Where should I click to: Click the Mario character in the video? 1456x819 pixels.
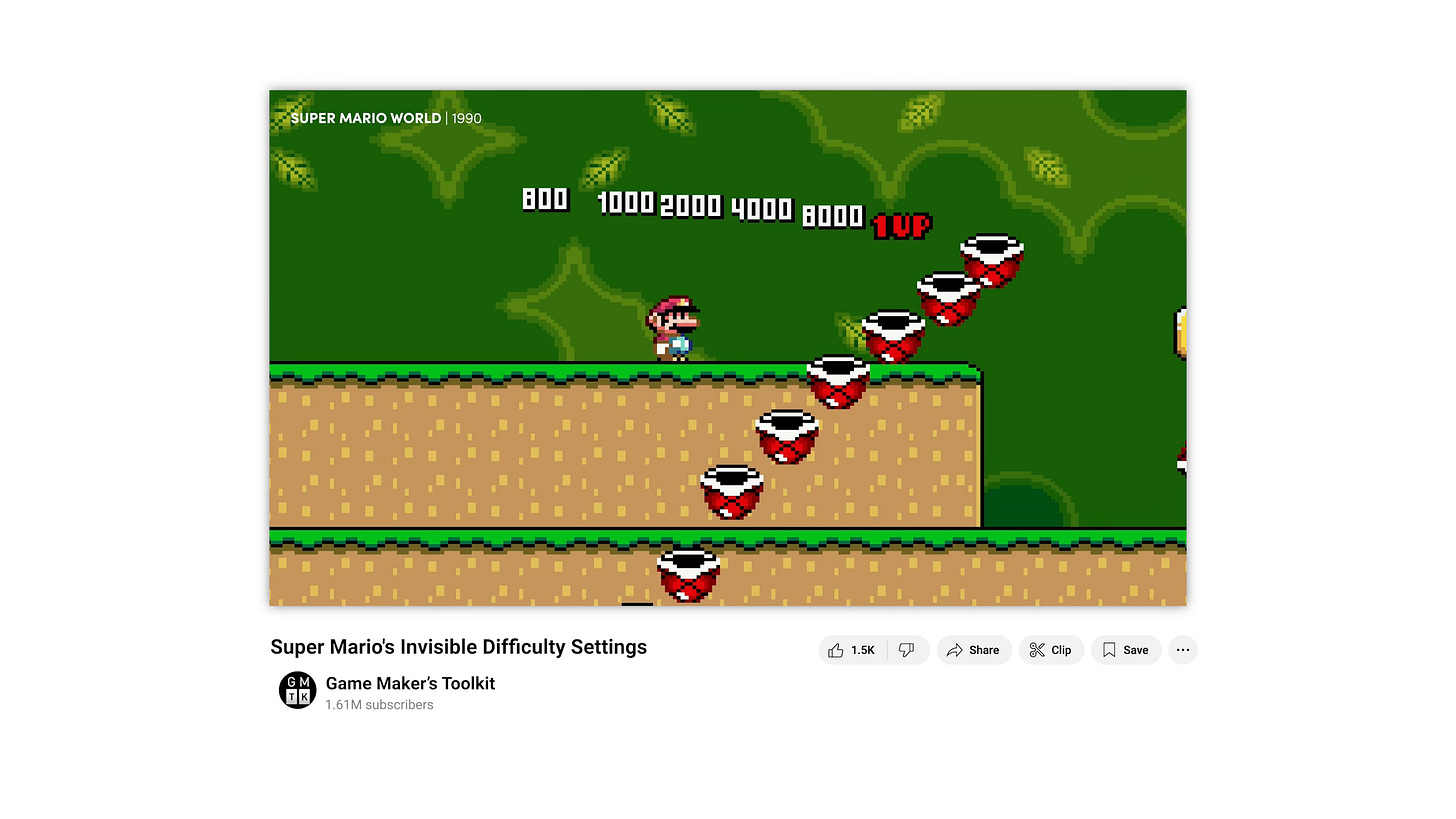pyautogui.click(x=672, y=328)
